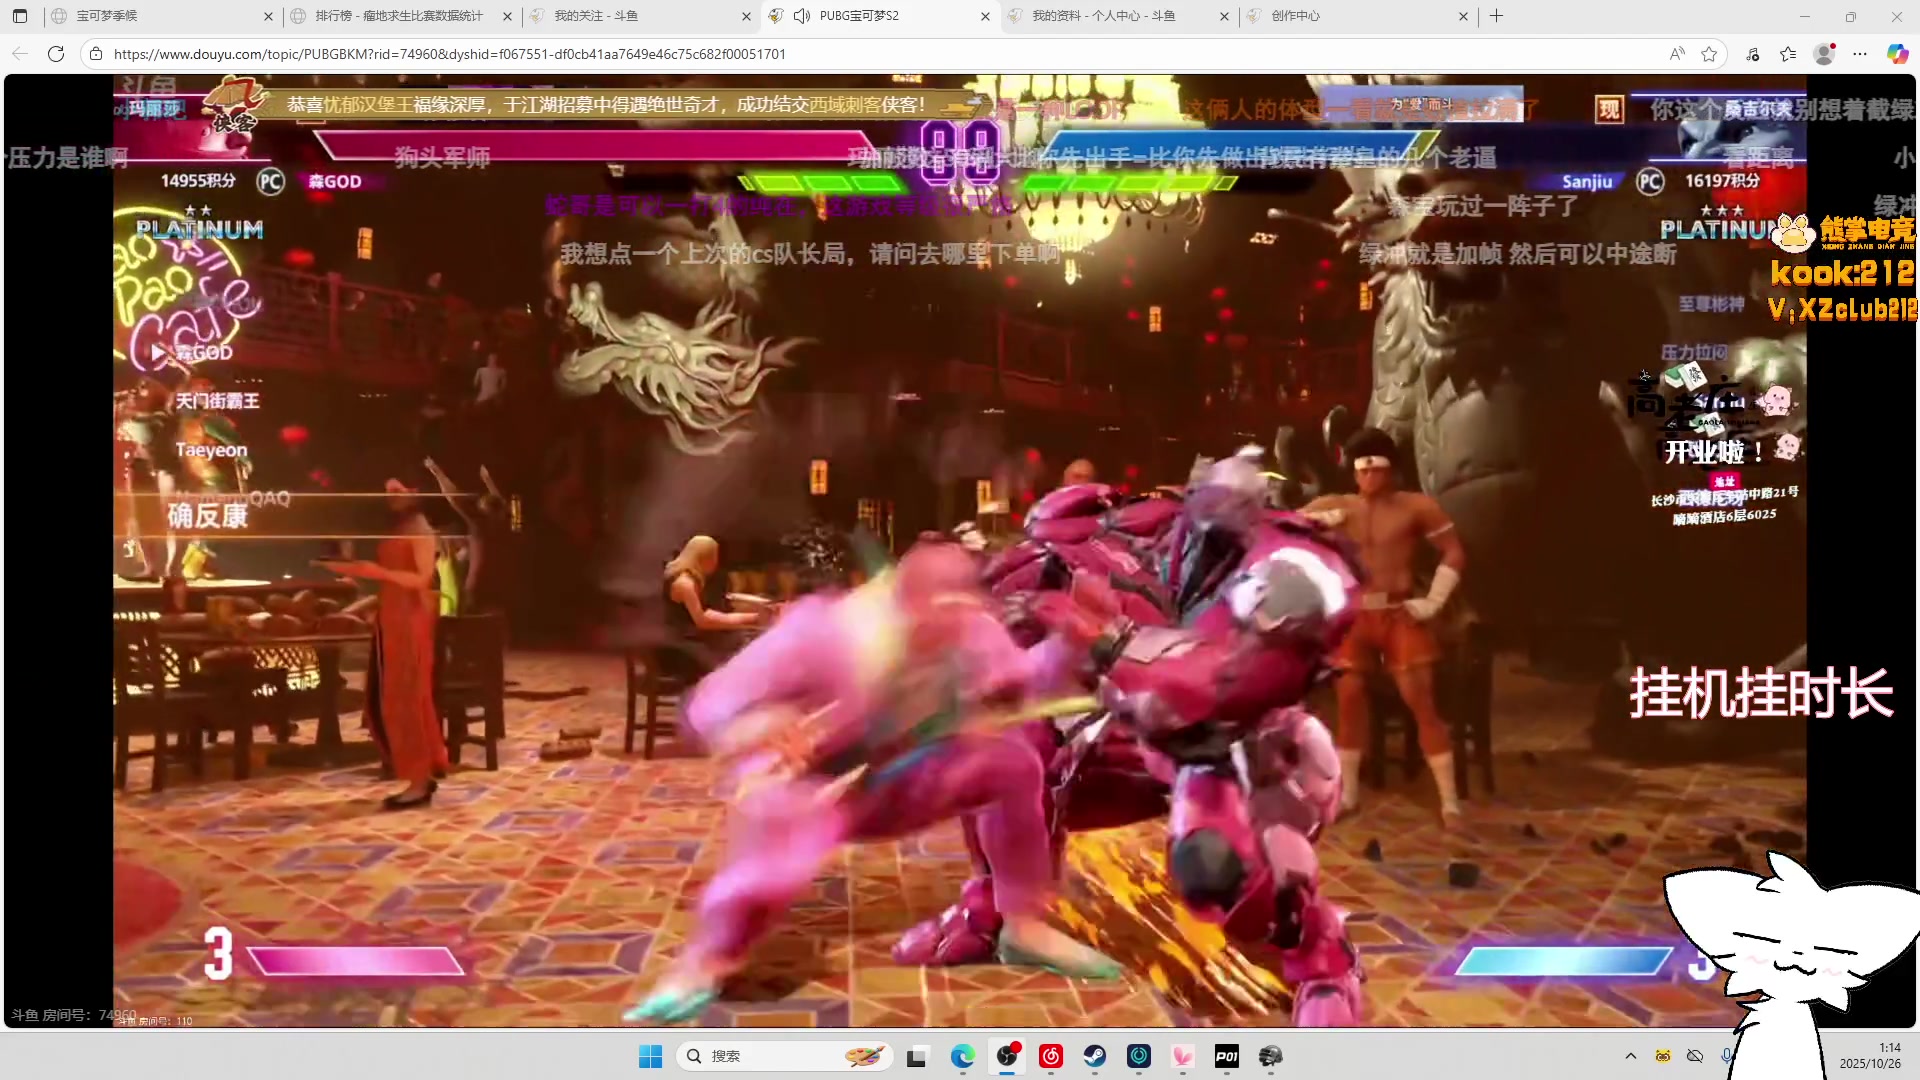Open NetEase Cloud Music from taskbar
Image resolution: width=1920 pixels, height=1080 pixels.
pyautogui.click(x=1051, y=1056)
